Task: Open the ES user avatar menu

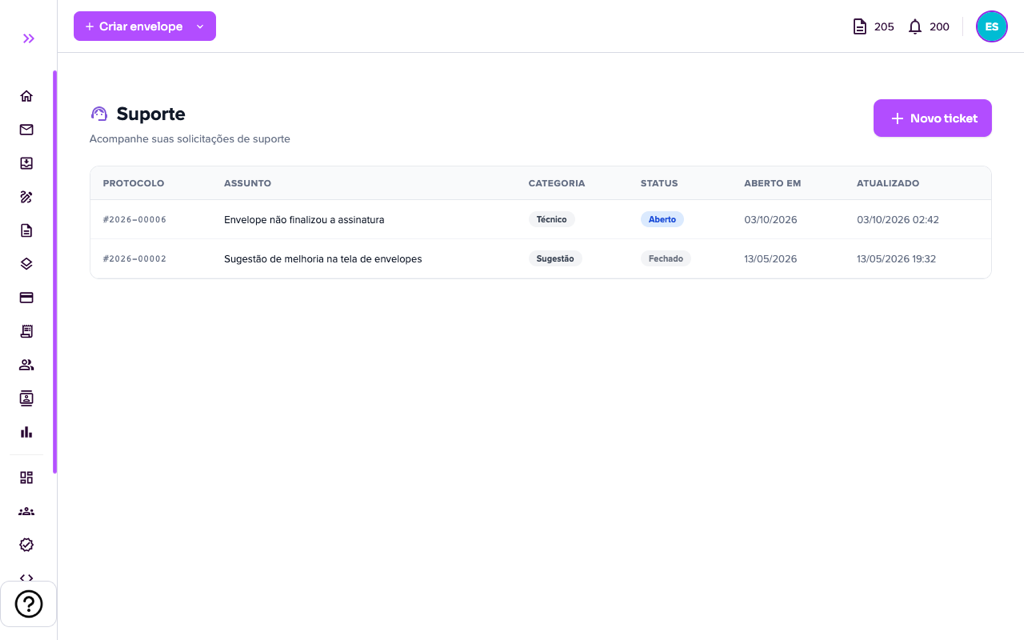Action: [991, 27]
